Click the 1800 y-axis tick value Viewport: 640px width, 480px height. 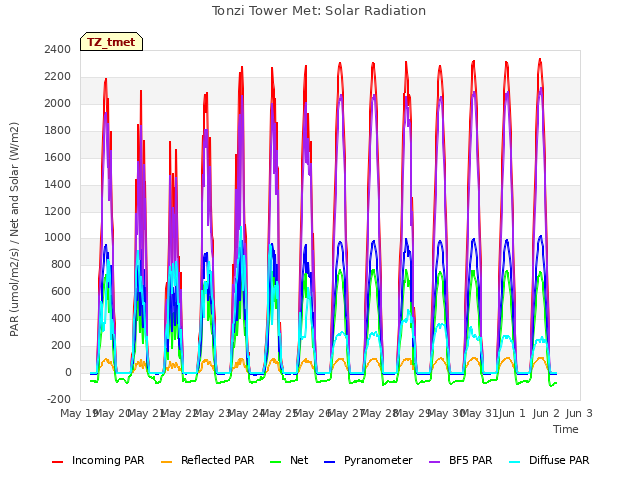[x=58, y=130]
